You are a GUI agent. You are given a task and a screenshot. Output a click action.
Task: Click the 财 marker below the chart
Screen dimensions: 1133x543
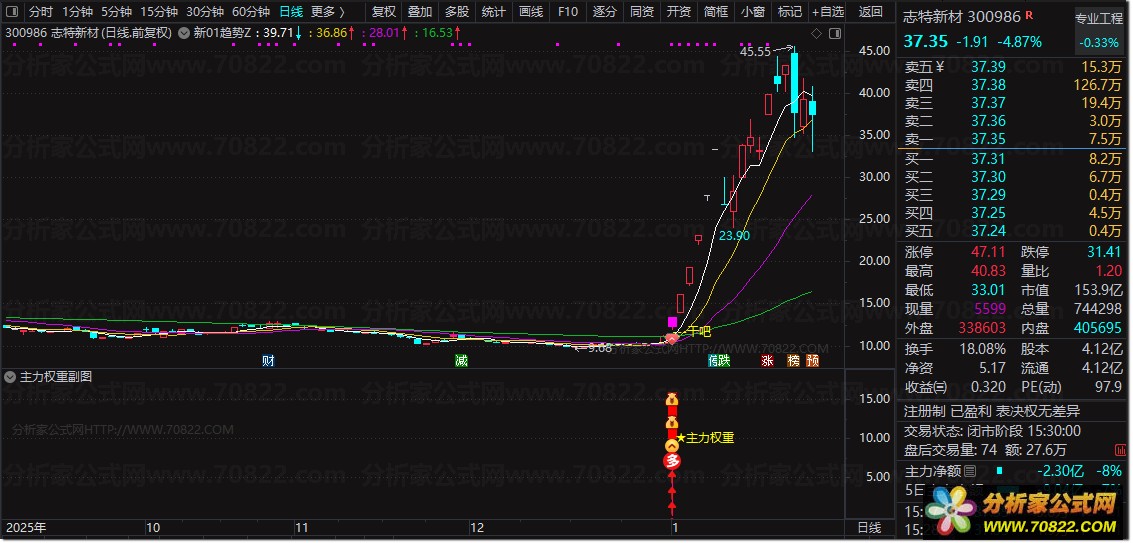pos(269,361)
